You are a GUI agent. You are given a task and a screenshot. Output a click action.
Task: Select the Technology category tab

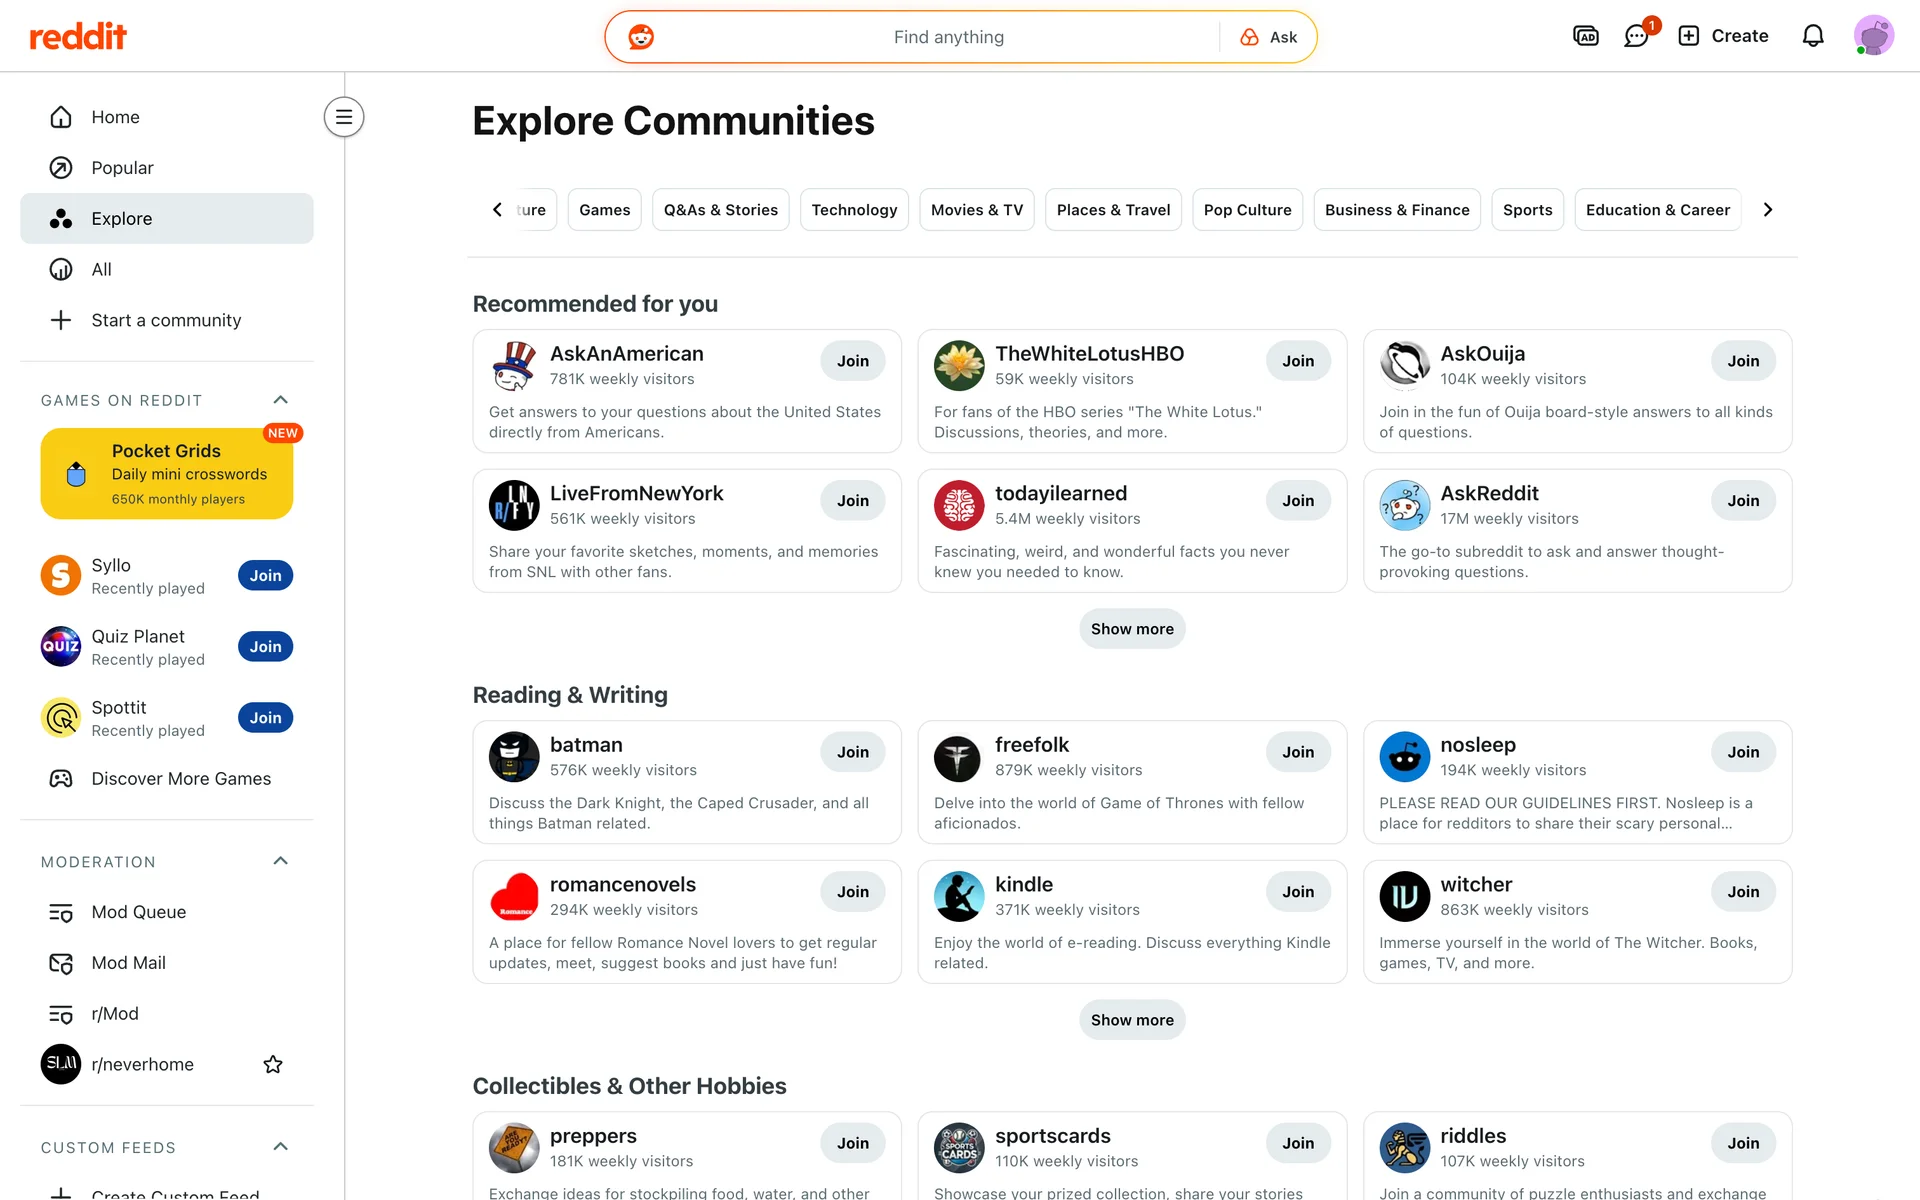pos(854,210)
